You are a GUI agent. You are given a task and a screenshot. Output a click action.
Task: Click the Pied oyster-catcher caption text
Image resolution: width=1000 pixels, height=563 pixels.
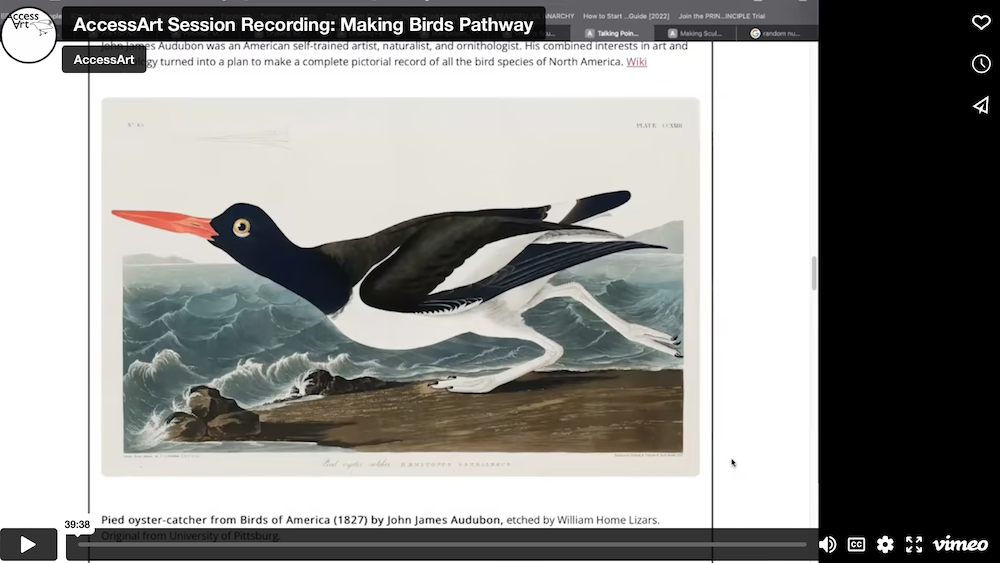(x=380, y=527)
